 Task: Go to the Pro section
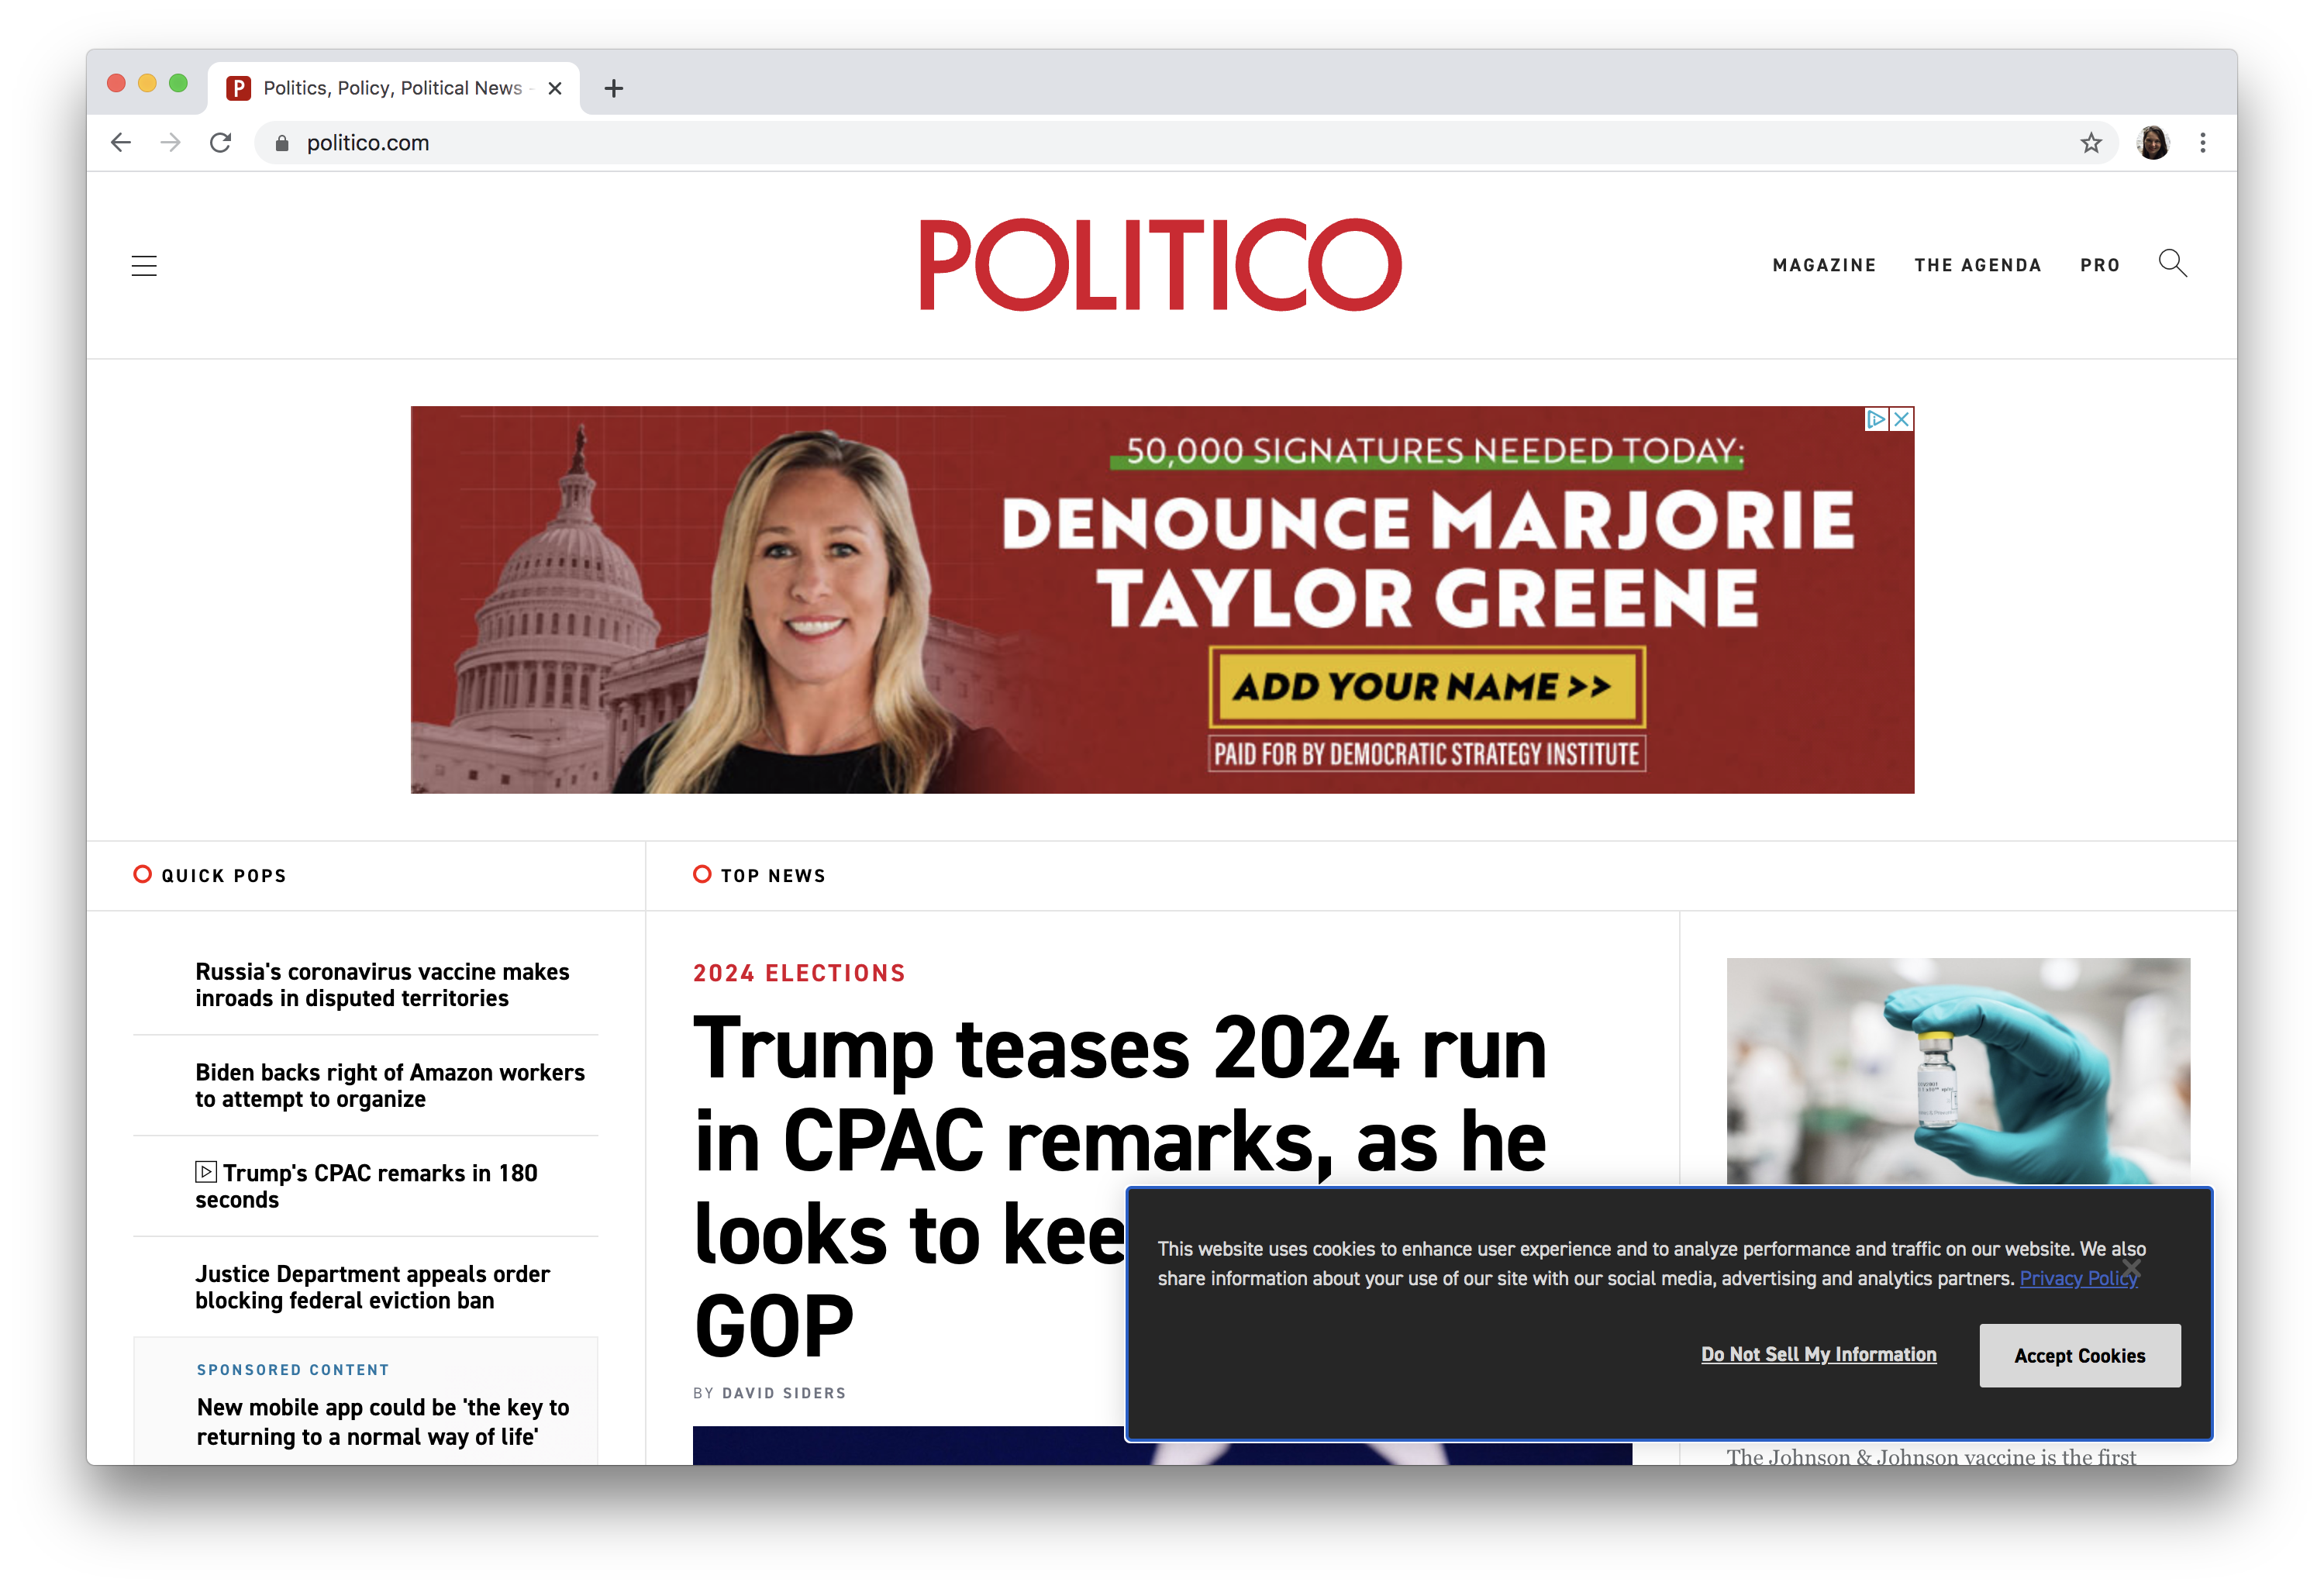pyautogui.click(x=2100, y=265)
